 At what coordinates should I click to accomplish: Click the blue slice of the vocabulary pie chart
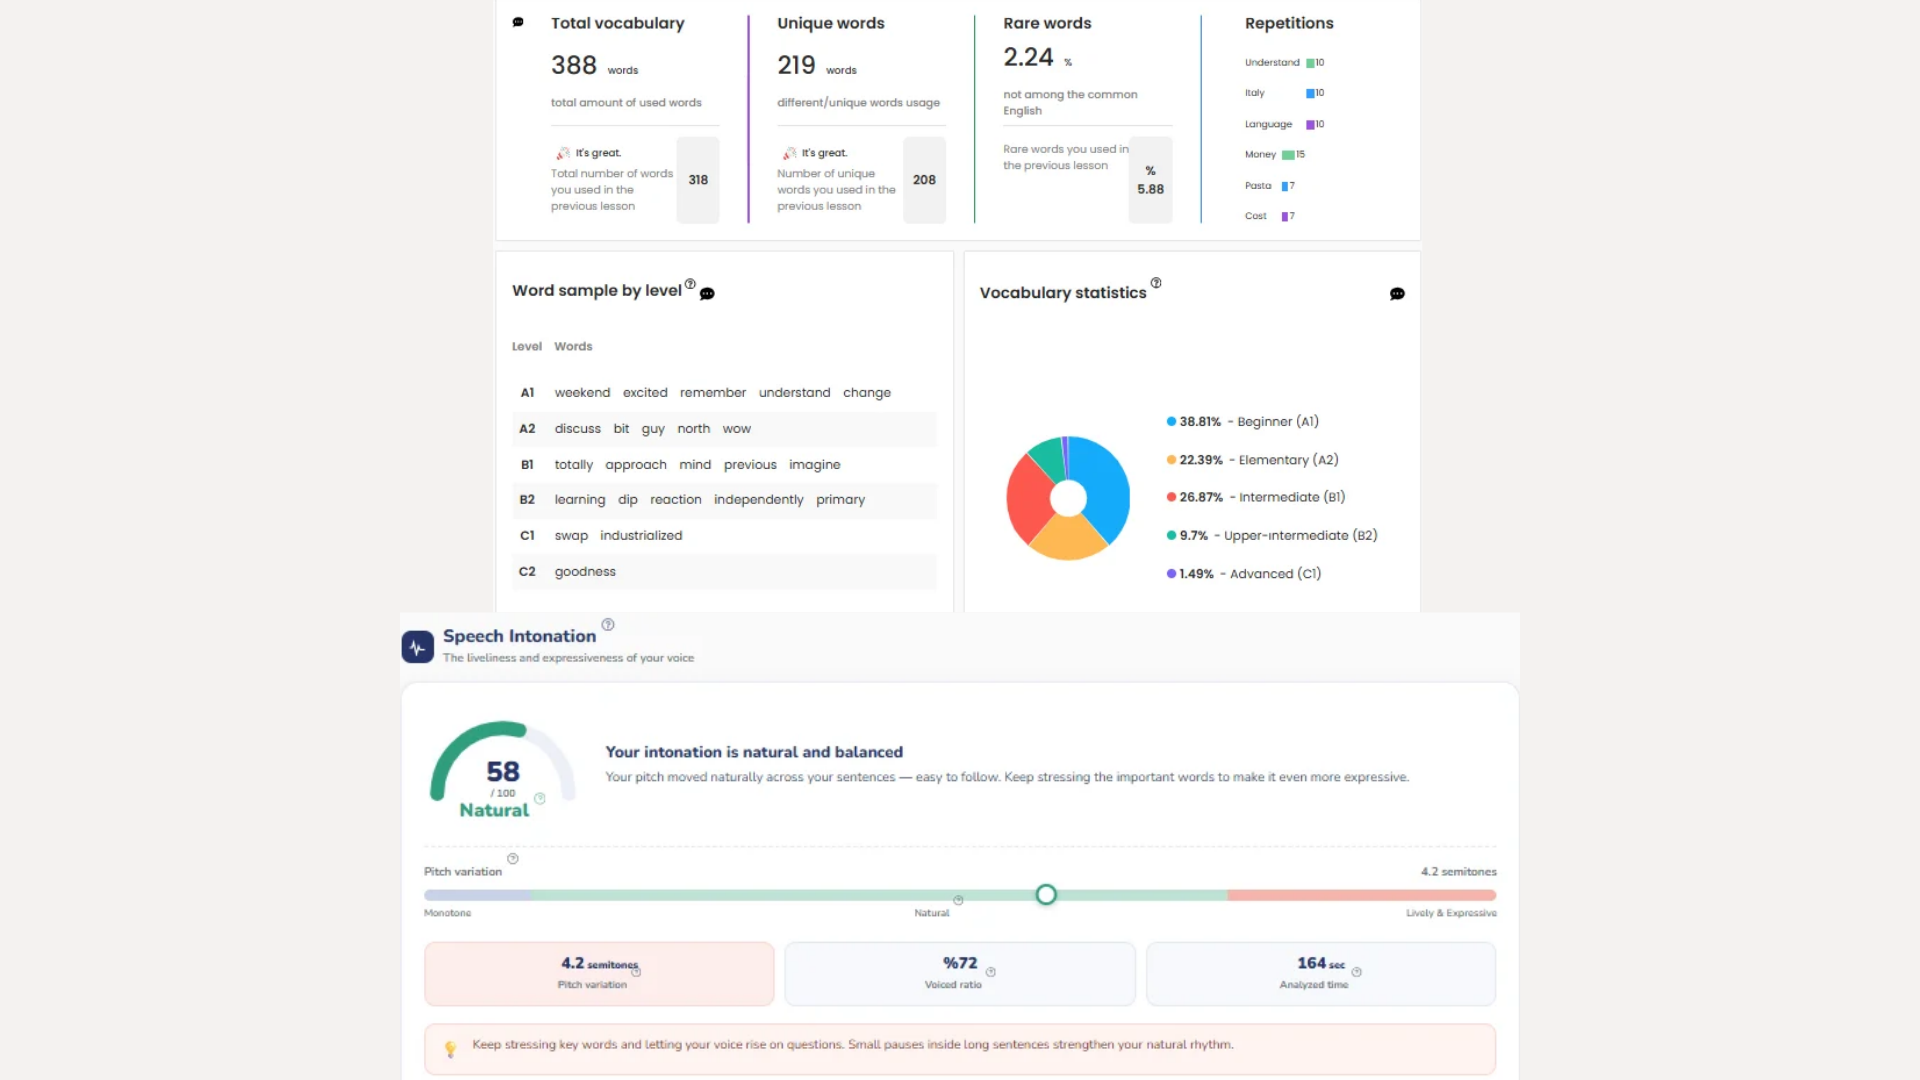(x=1104, y=485)
